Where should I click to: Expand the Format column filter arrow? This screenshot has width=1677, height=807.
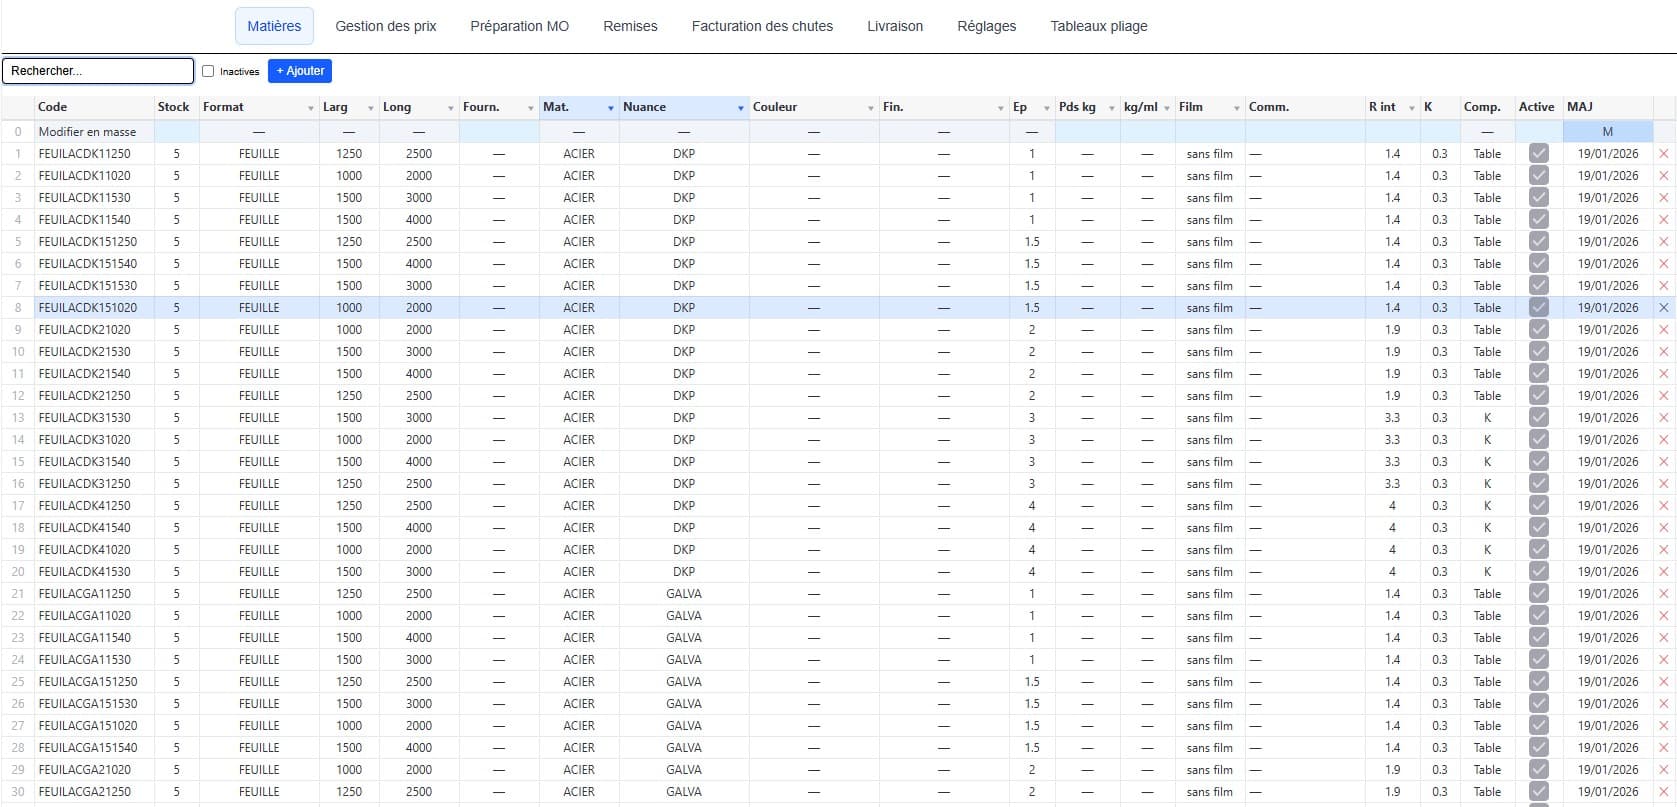(x=310, y=108)
